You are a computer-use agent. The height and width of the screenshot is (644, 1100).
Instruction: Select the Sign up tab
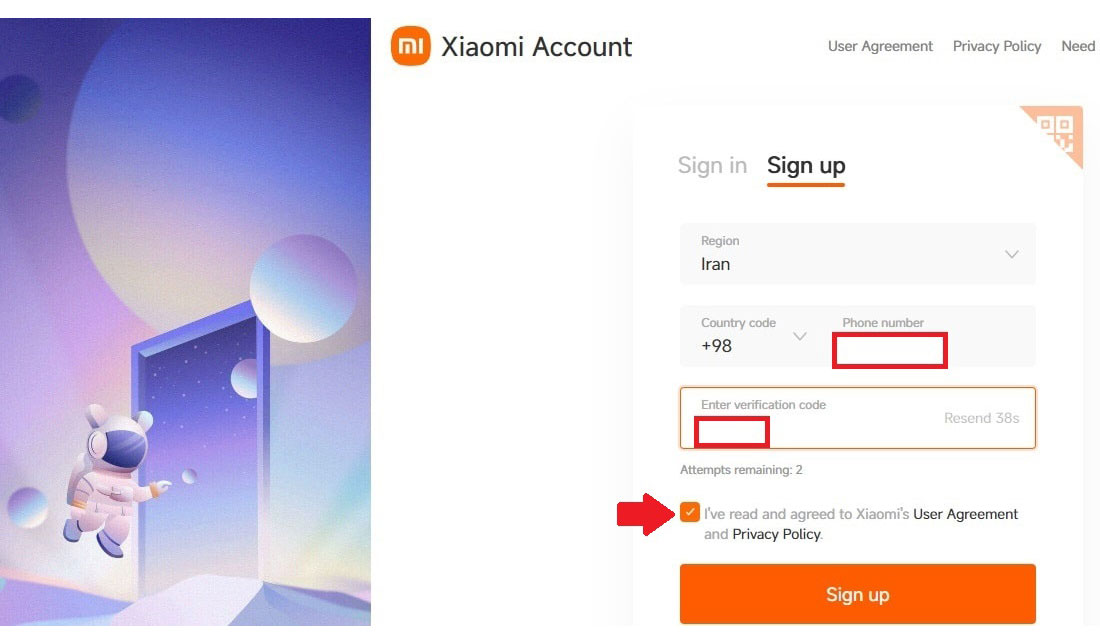click(x=806, y=166)
